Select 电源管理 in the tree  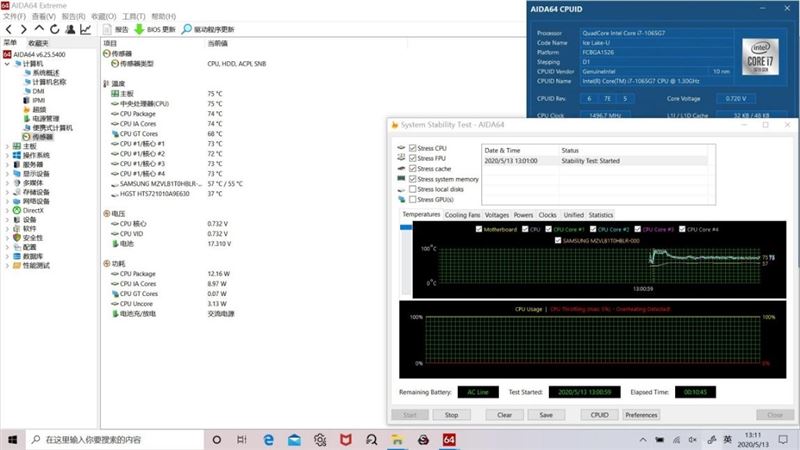tap(46, 119)
